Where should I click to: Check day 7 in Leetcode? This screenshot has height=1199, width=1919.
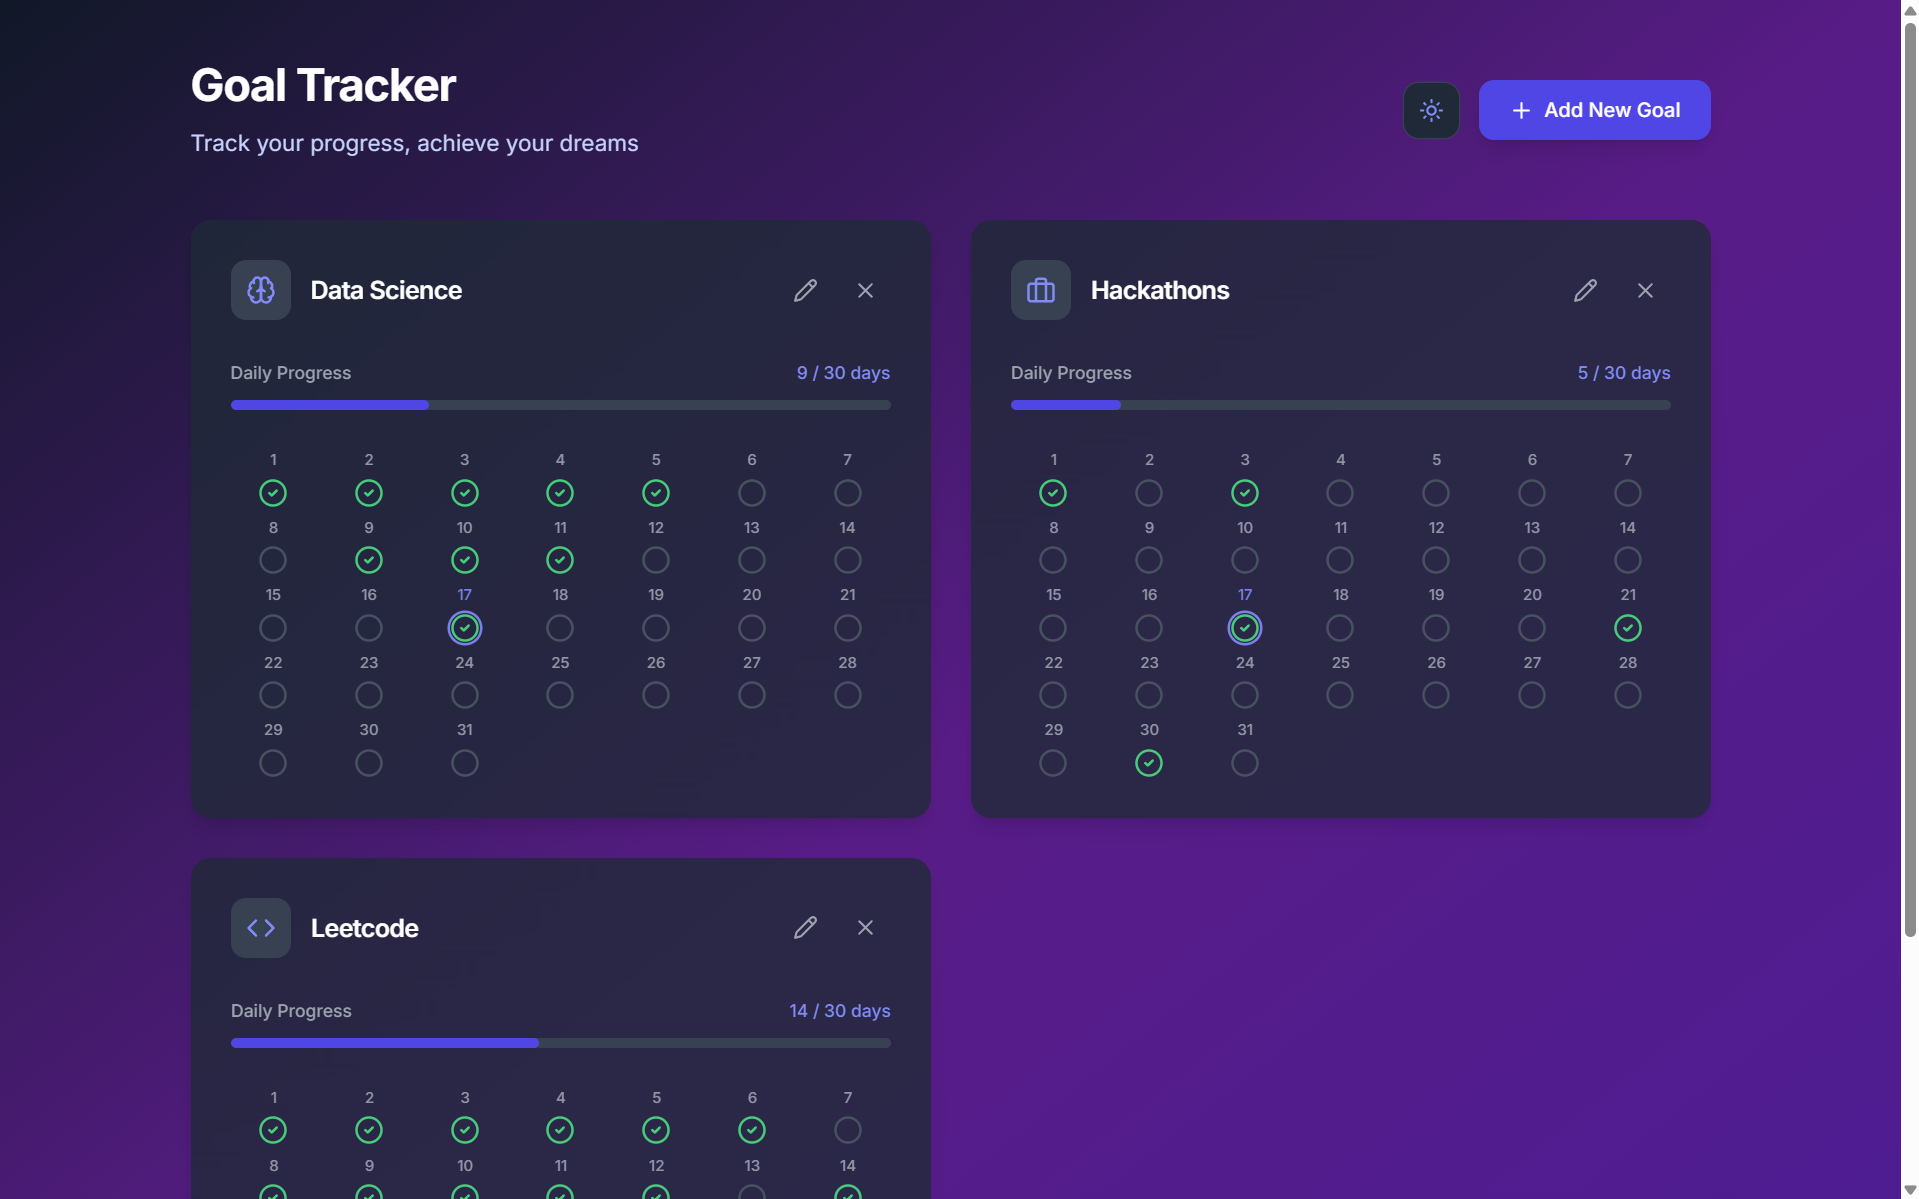848,1130
